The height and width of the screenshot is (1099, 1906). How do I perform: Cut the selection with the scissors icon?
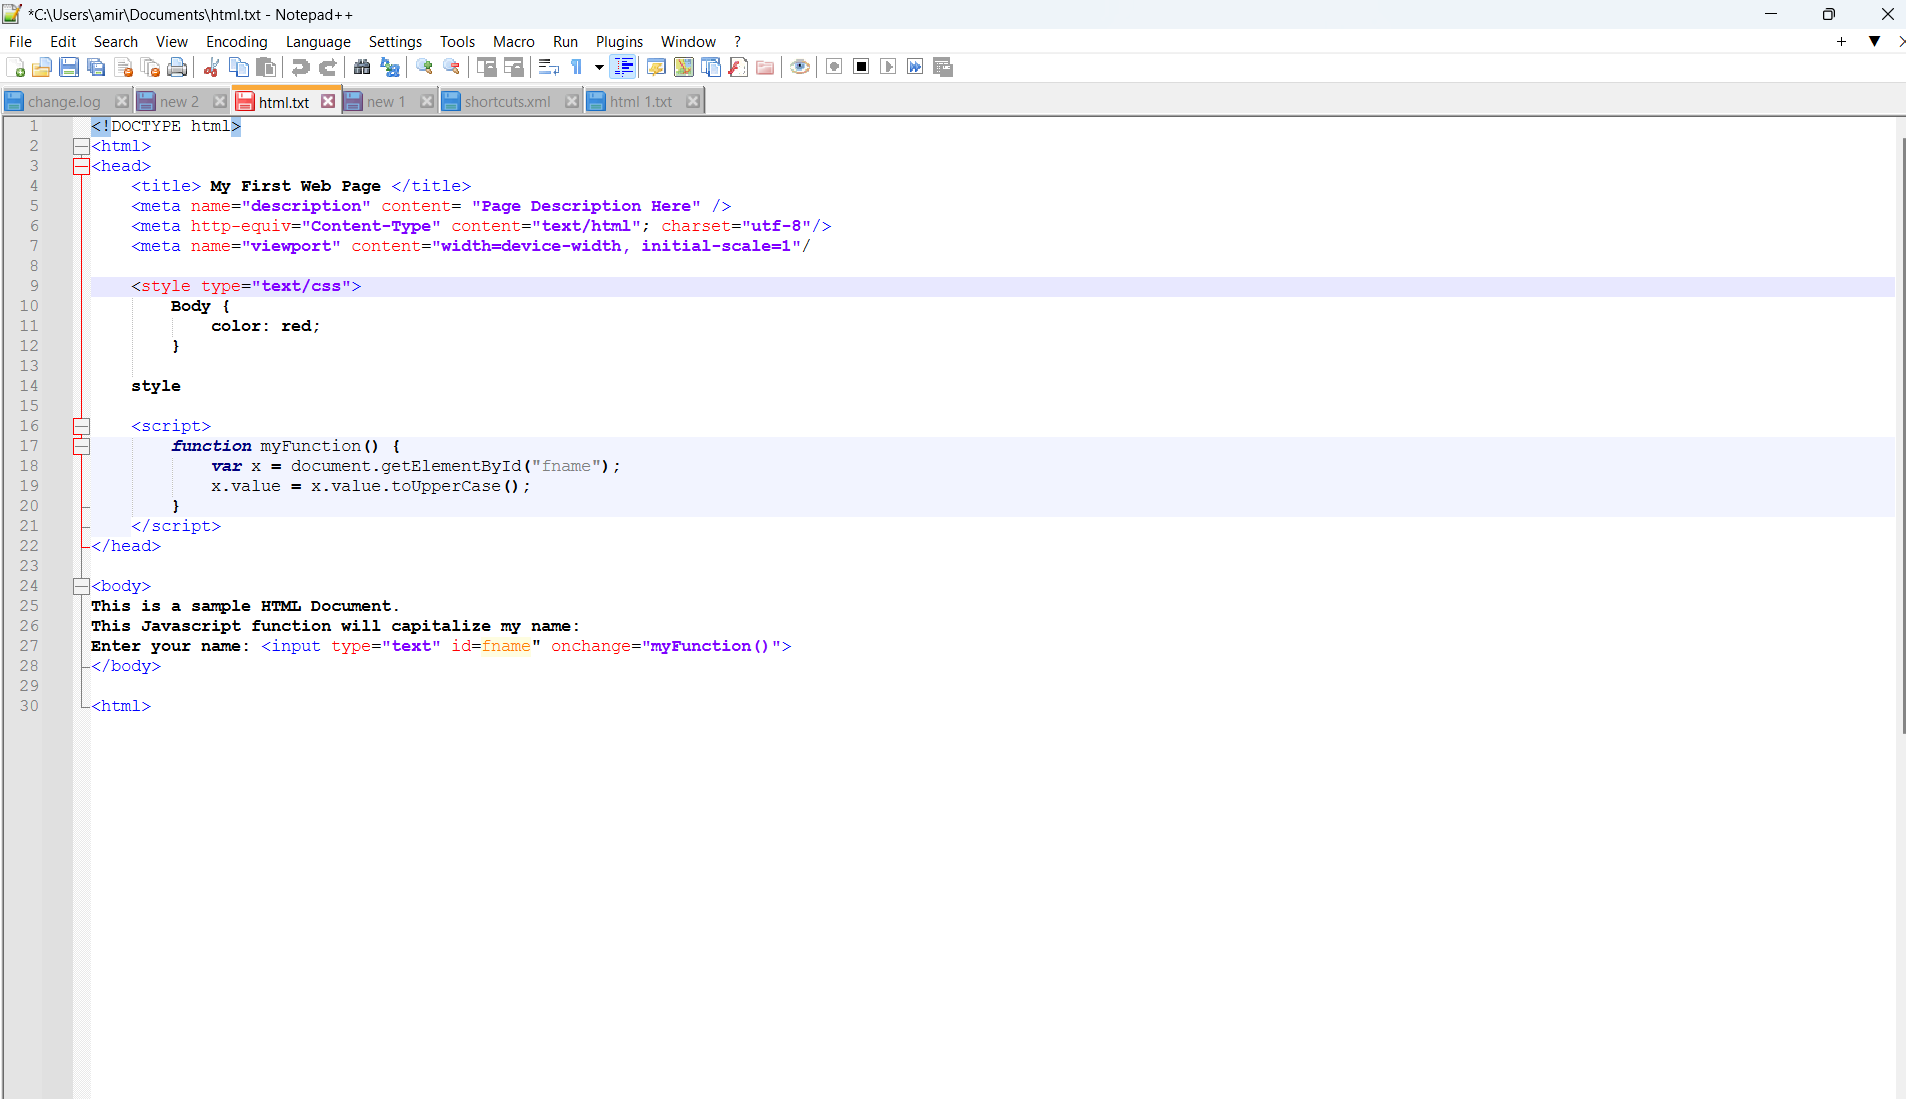pyautogui.click(x=211, y=67)
